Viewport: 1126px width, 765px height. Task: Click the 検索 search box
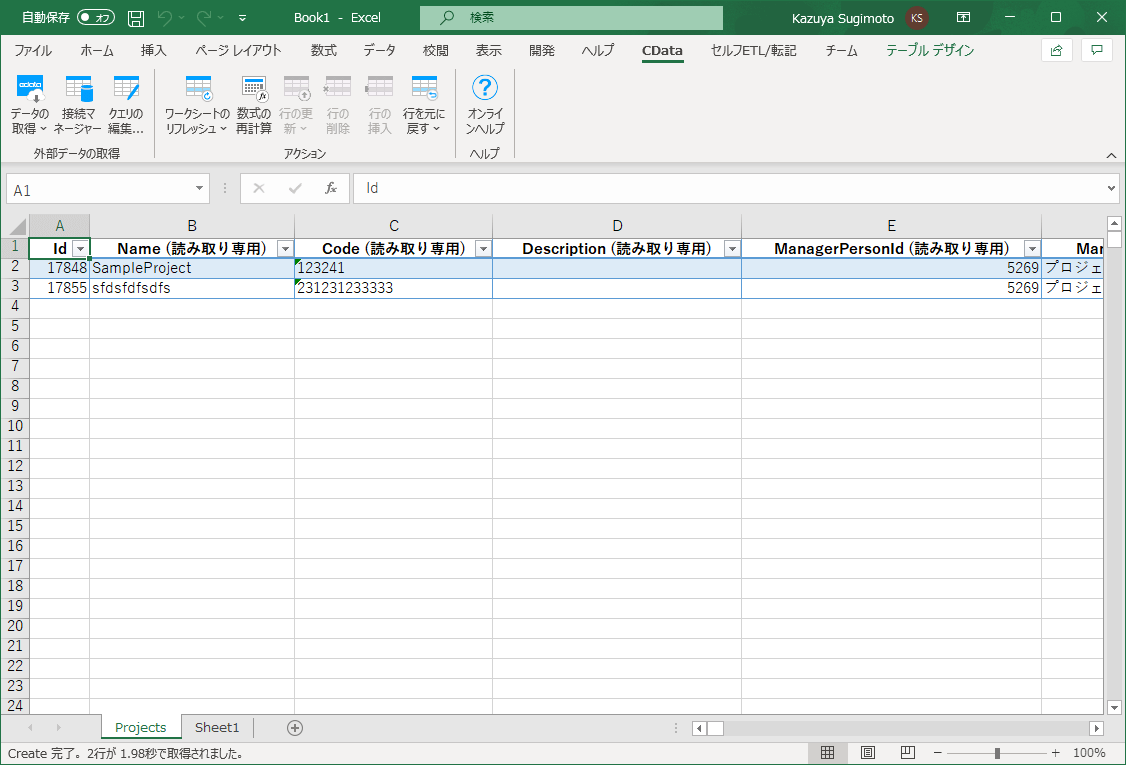[572, 17]
